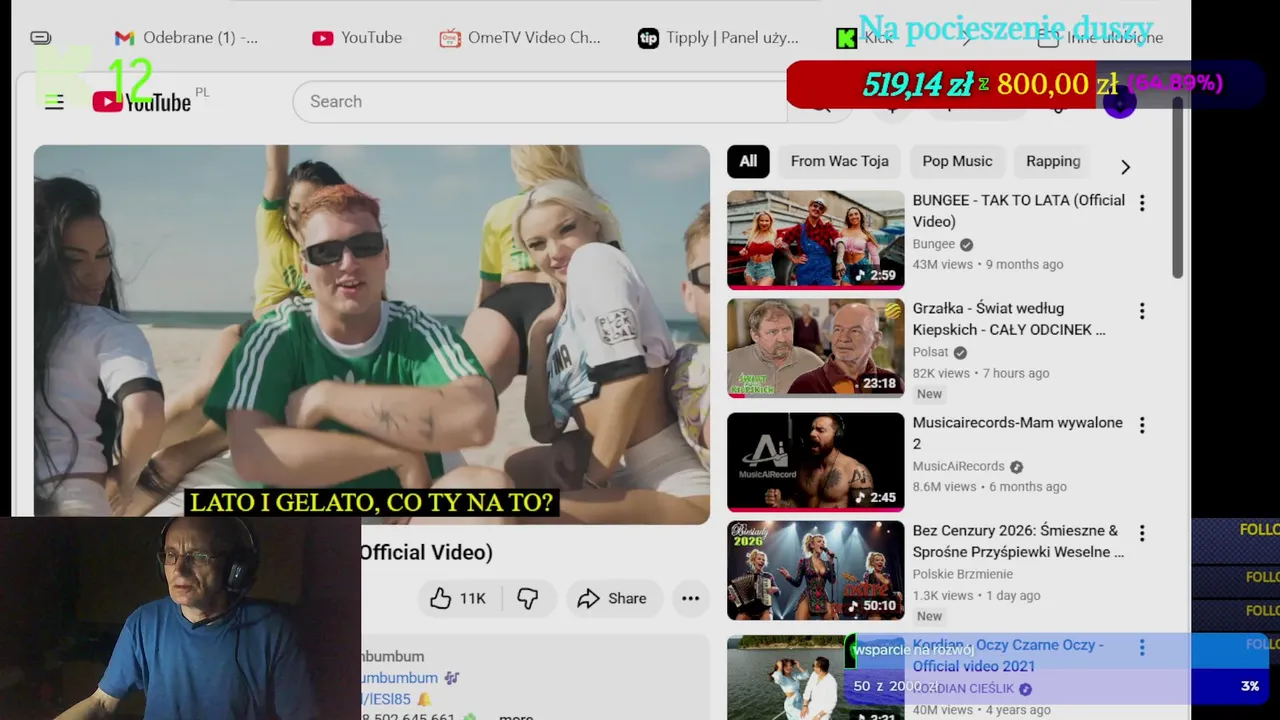Click the "Bez Cenzury 2026" video title
1280x720 pixels.
pos(1018,541)
